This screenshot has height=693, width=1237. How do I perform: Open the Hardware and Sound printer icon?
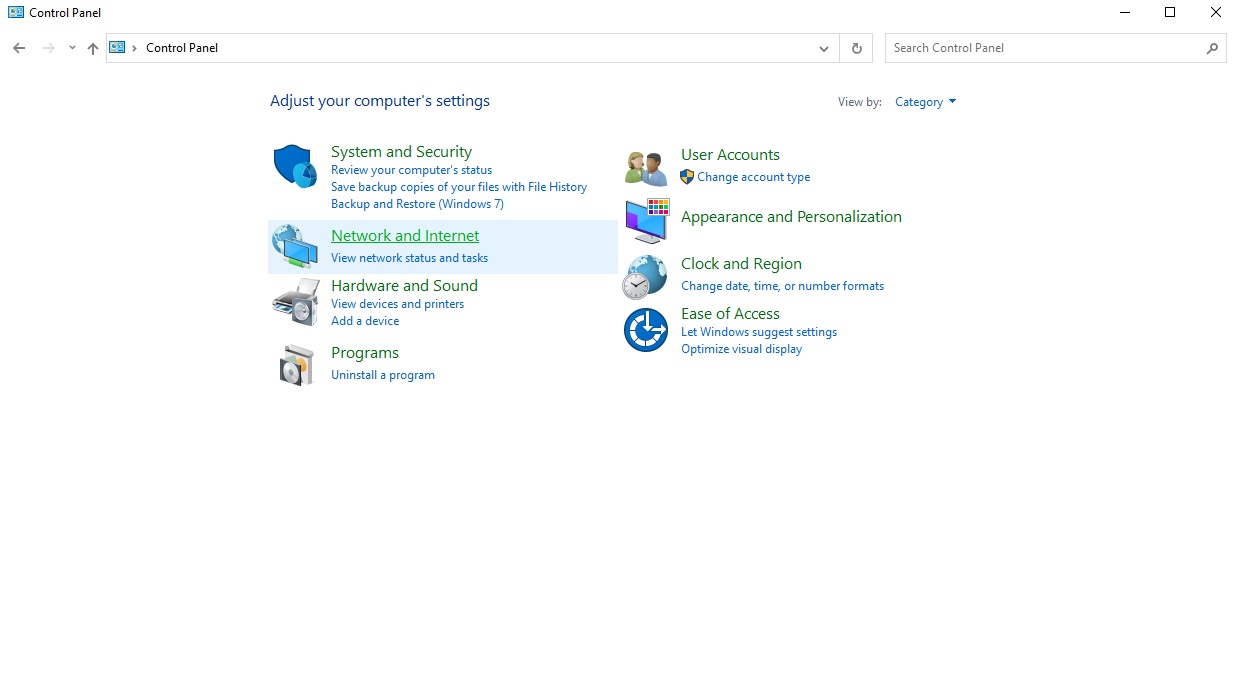295,302
